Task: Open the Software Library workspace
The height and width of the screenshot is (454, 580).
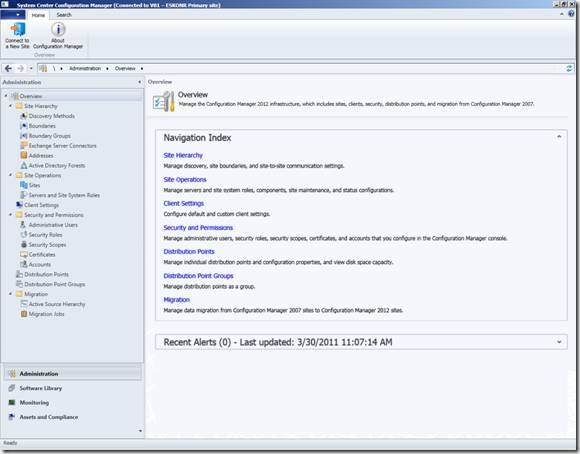Action: [73, 388]
